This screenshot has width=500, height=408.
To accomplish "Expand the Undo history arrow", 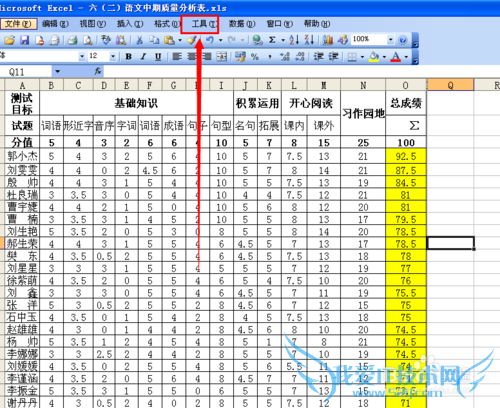I will (220, 40).
